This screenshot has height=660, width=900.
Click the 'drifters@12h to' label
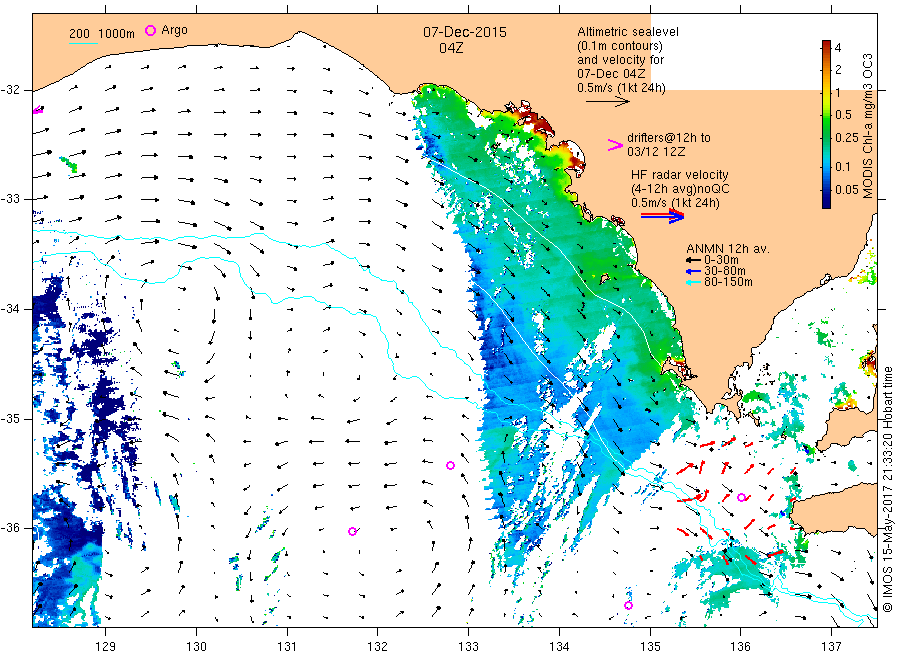[669, 138]
